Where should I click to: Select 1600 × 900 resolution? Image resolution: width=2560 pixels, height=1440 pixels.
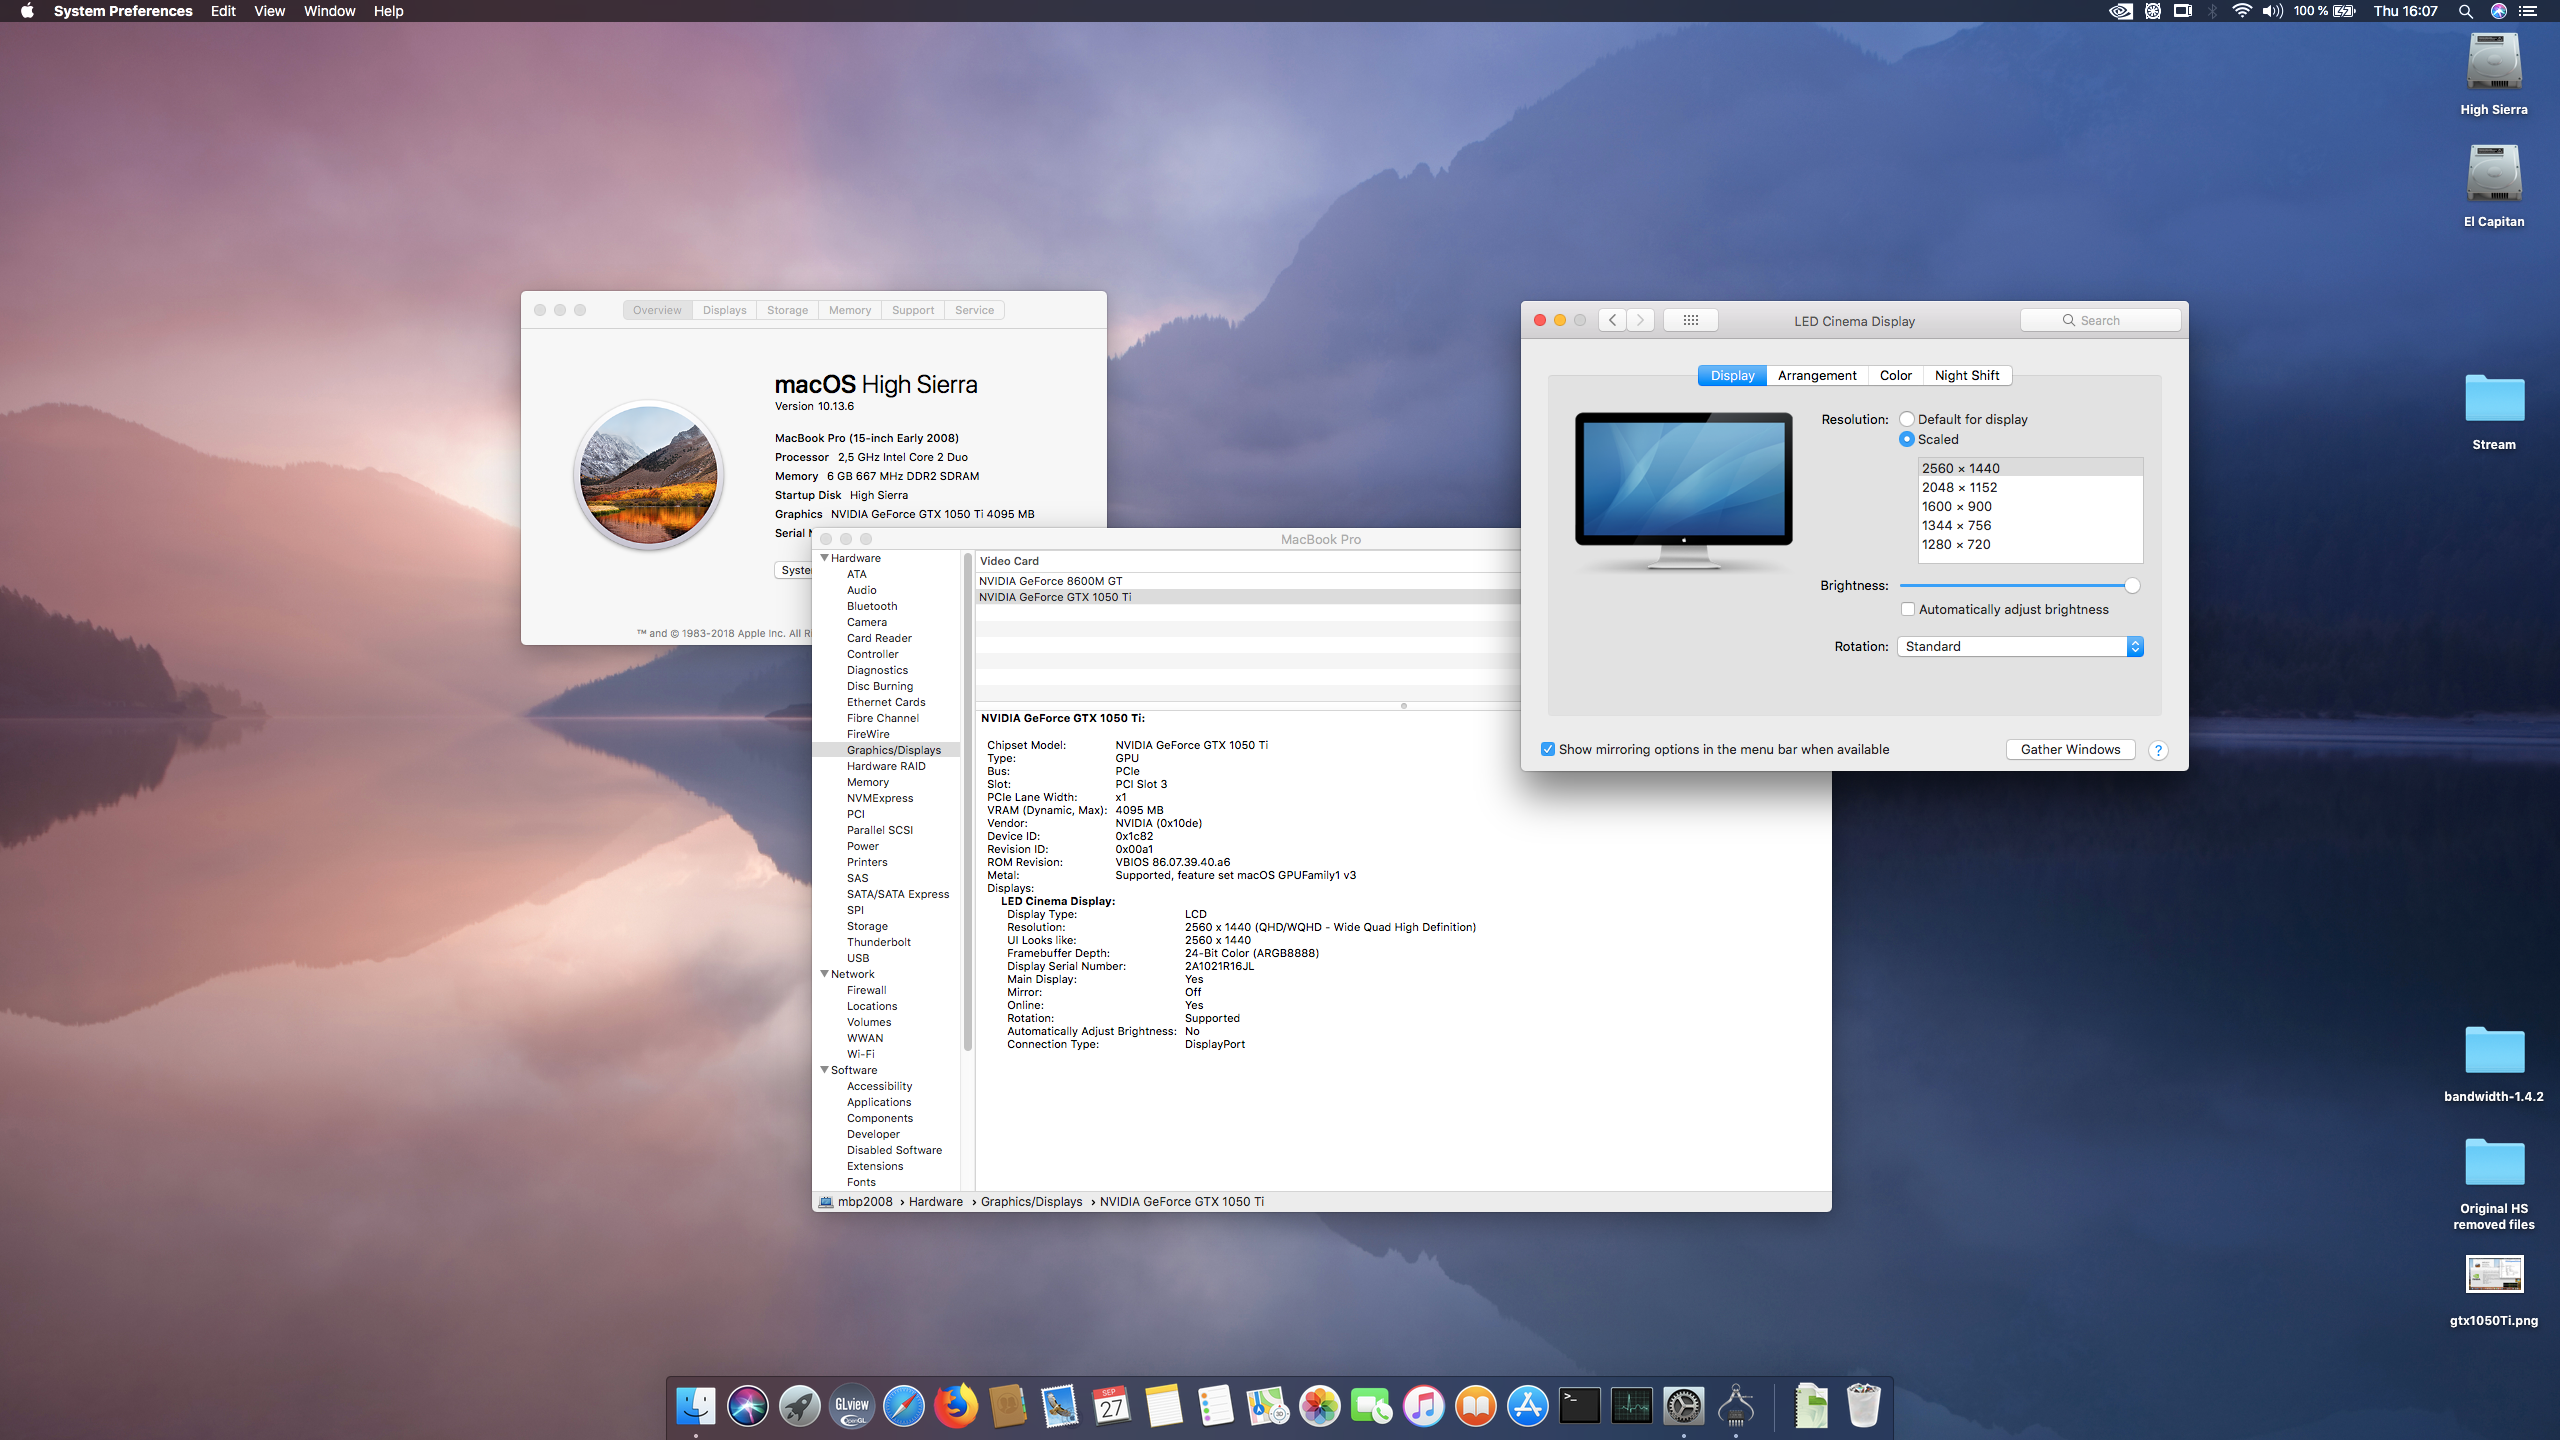2030,506
